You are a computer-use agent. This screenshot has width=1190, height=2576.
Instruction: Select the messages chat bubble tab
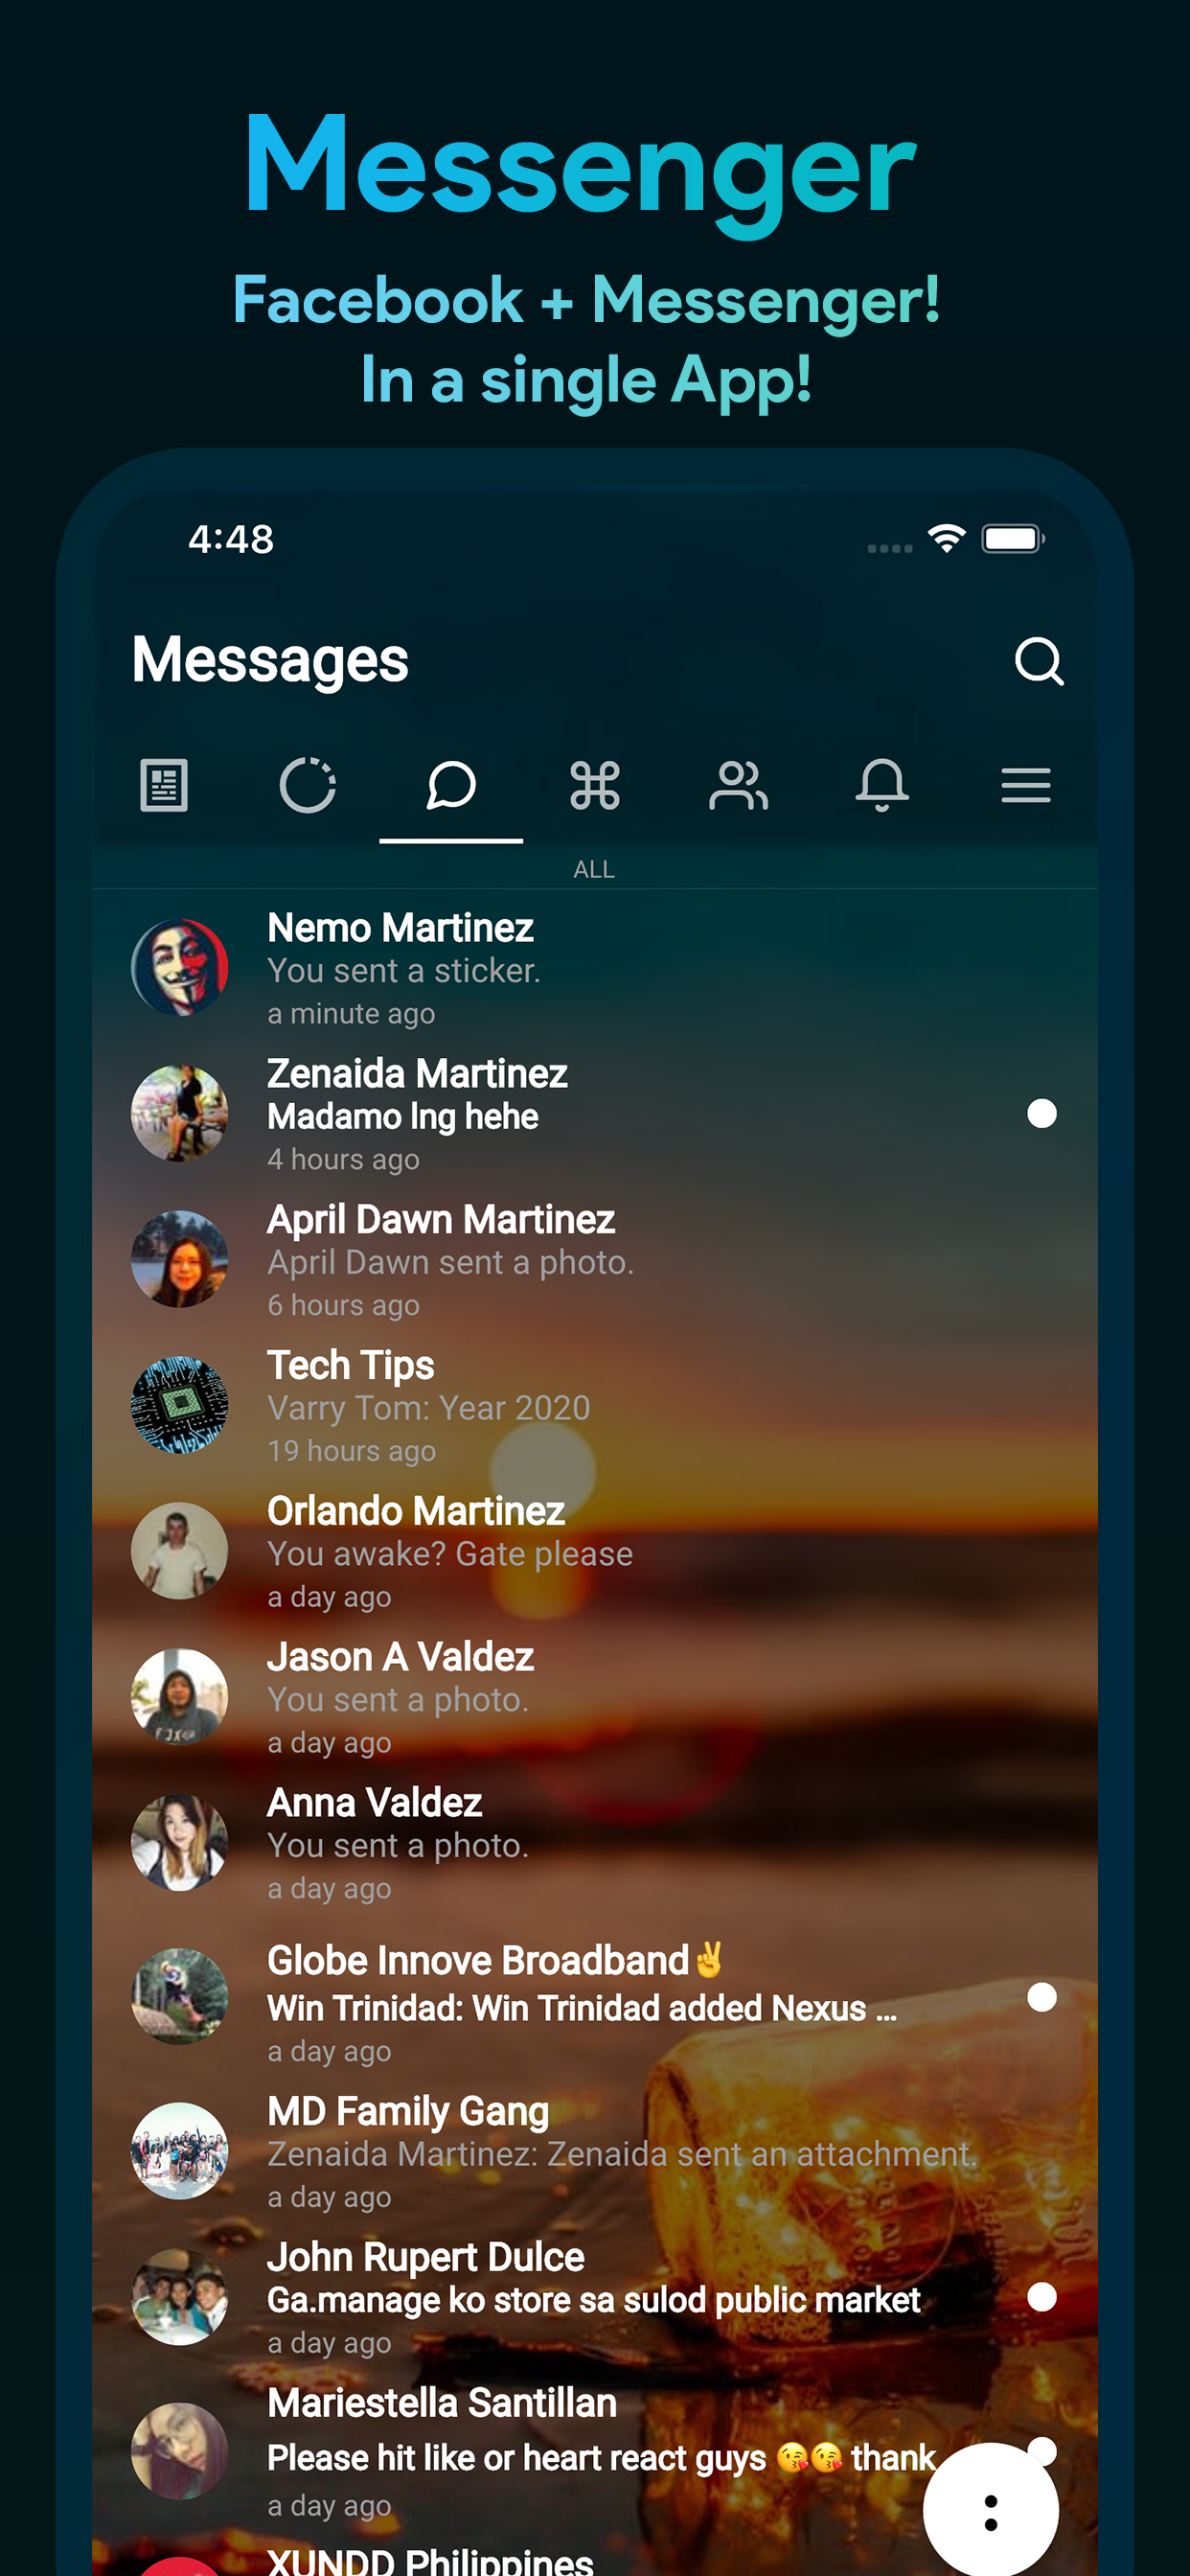tap(451, 785)
